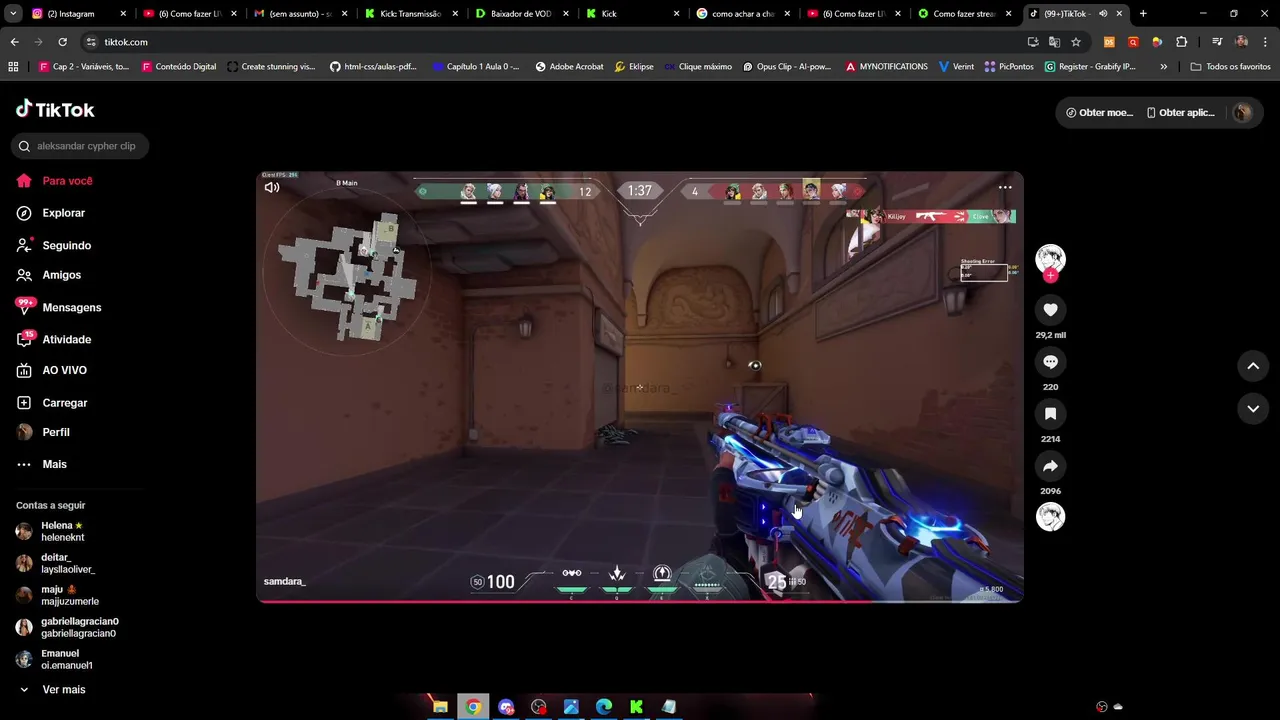The height and width of the screenshot is (720, 1280).
Task: Open the Todos os favoritos folder
Action: [x=1231, y=67]
